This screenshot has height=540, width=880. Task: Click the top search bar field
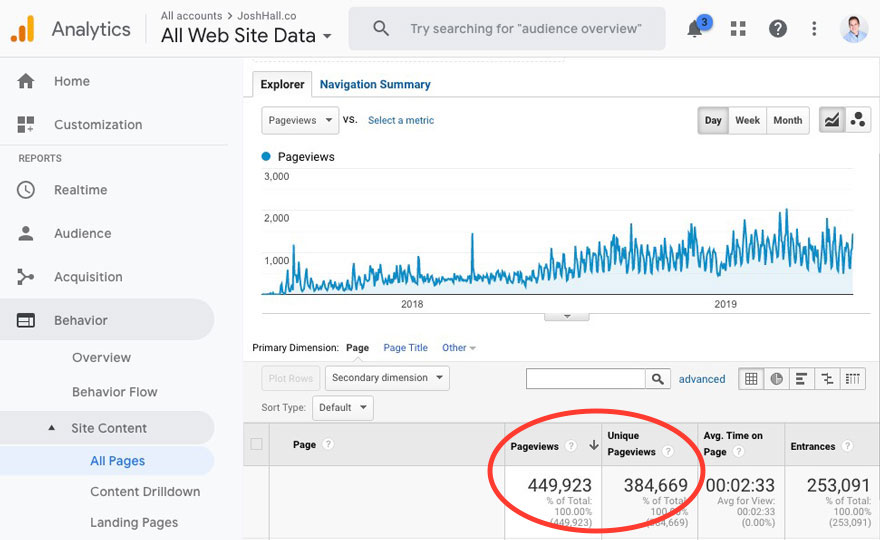coord(525,29)
